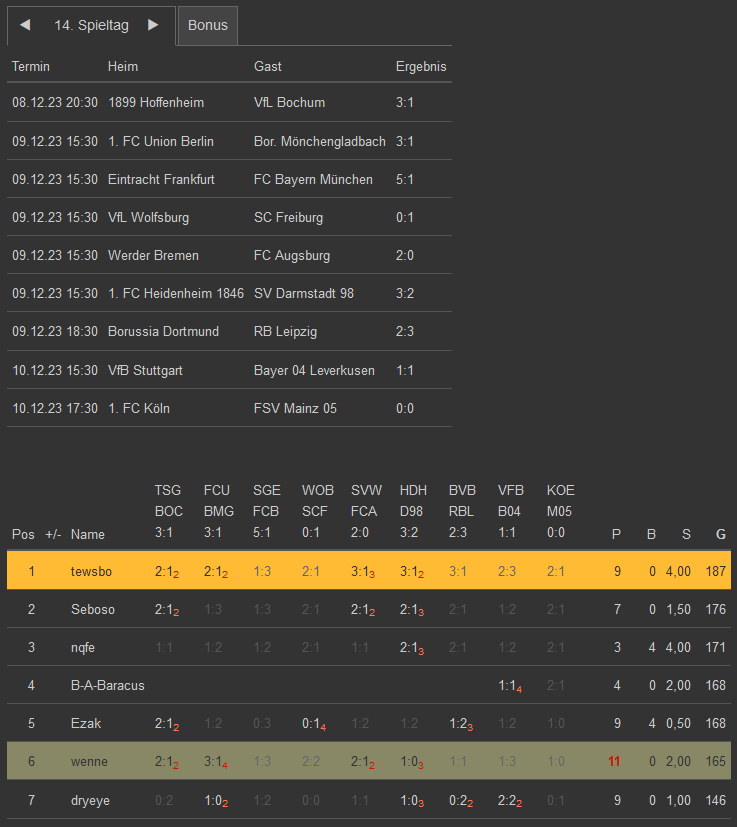Viewport: 737px width, 827px height.
Task: Click the TSG BOC match column header
Action: 168,511
